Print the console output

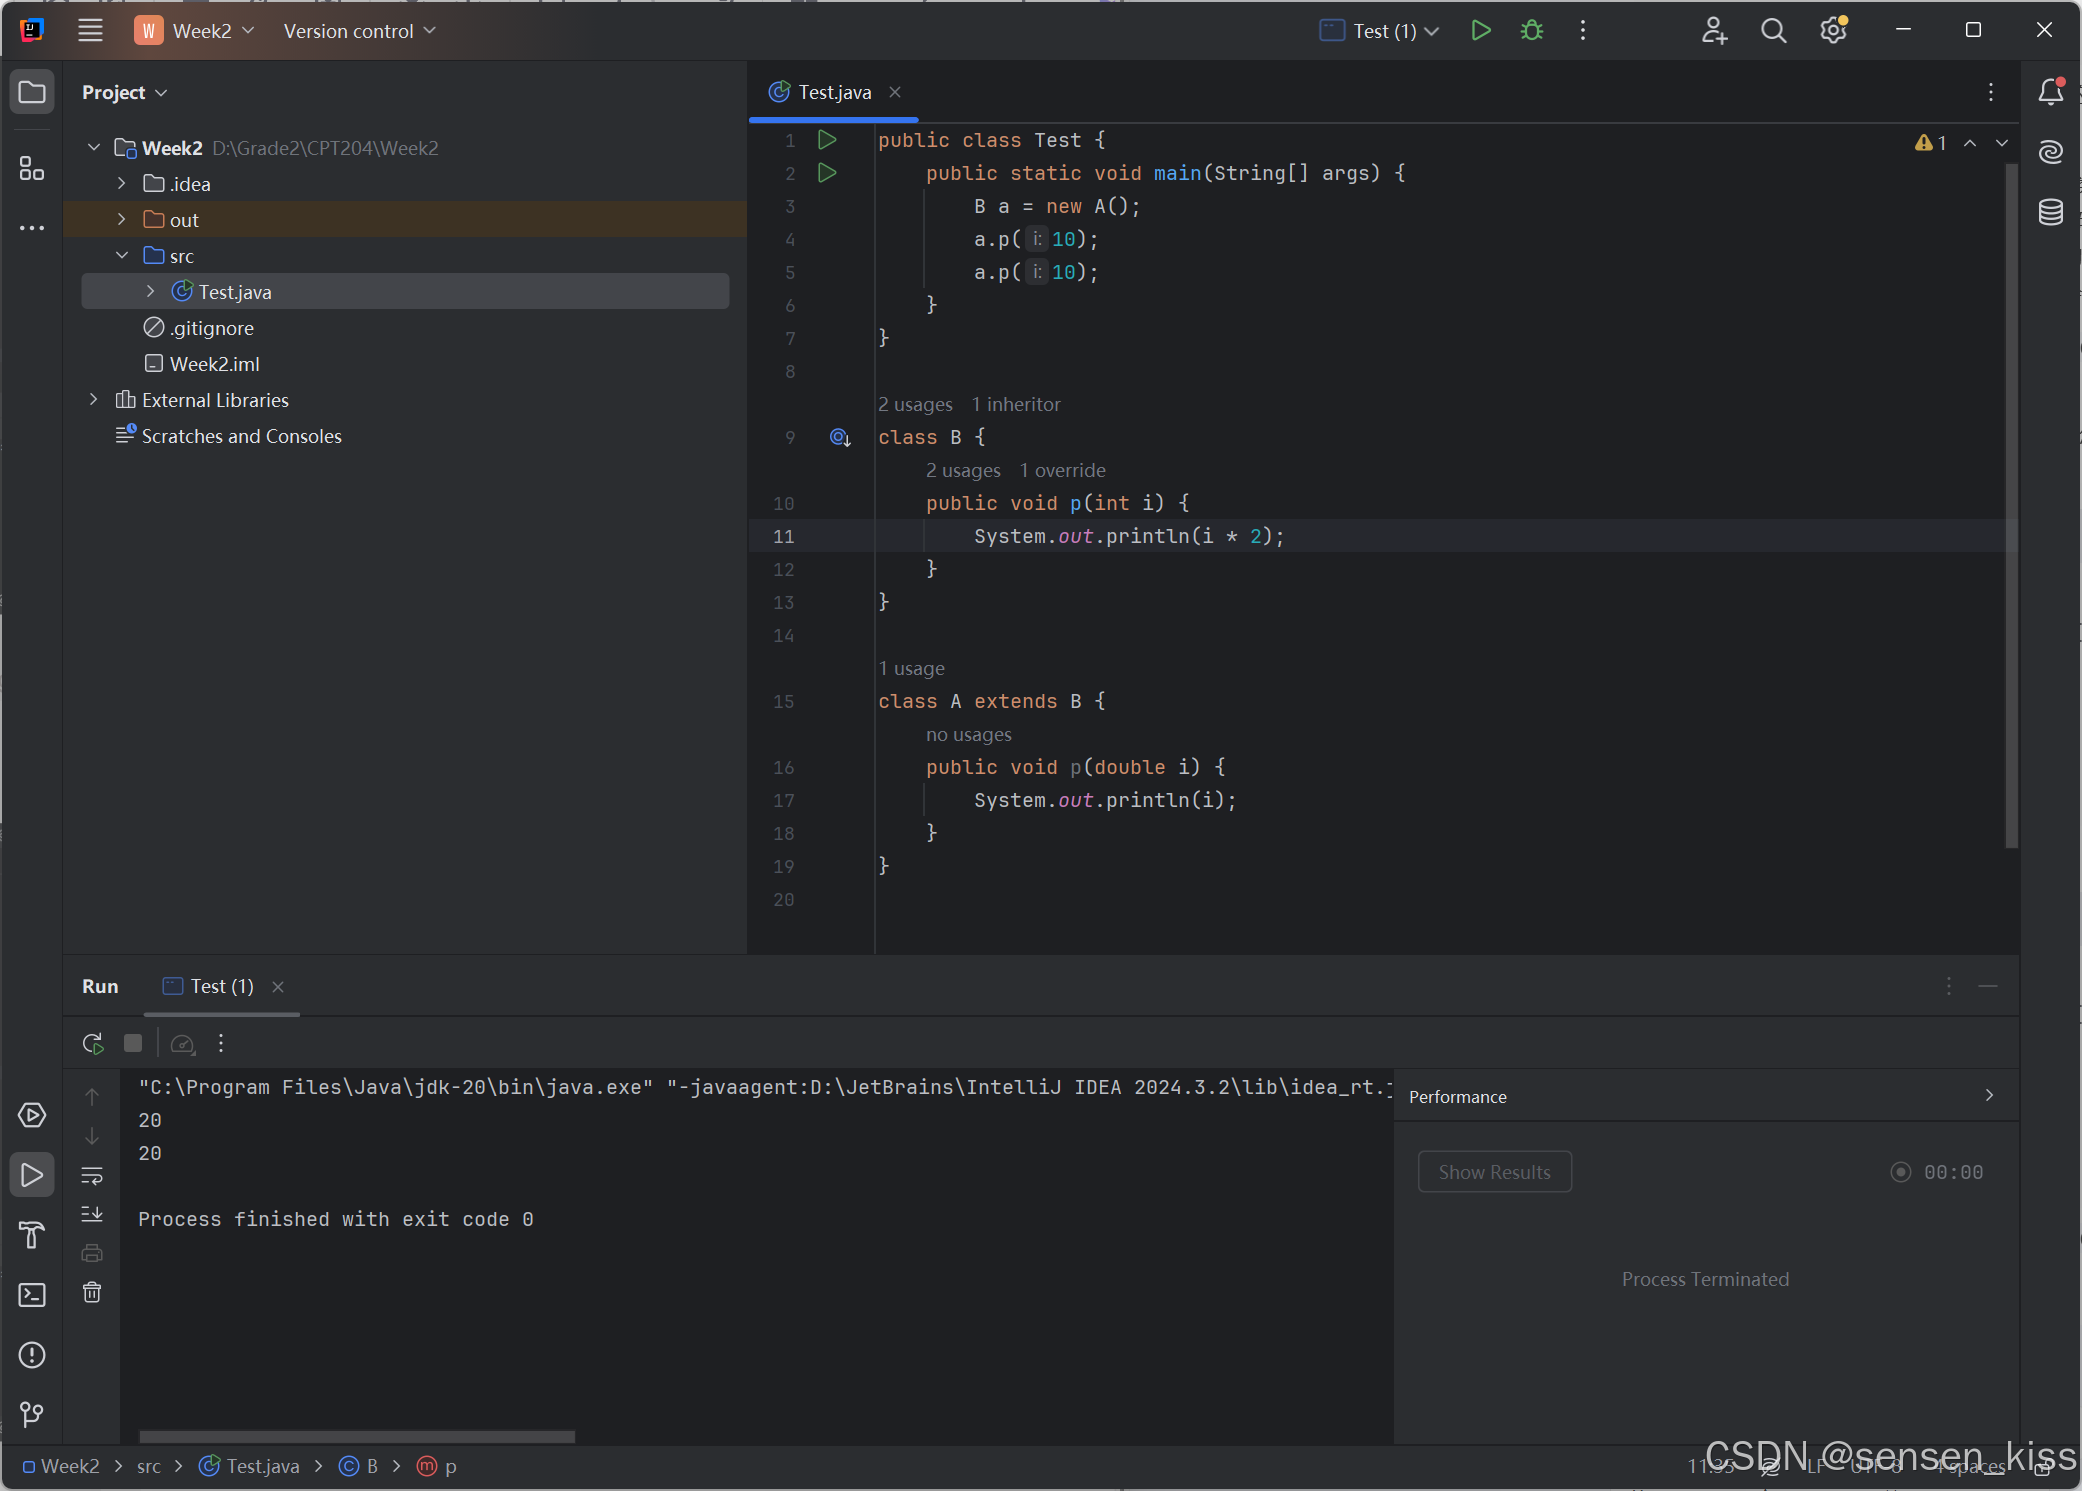[x=92, y=1253]
